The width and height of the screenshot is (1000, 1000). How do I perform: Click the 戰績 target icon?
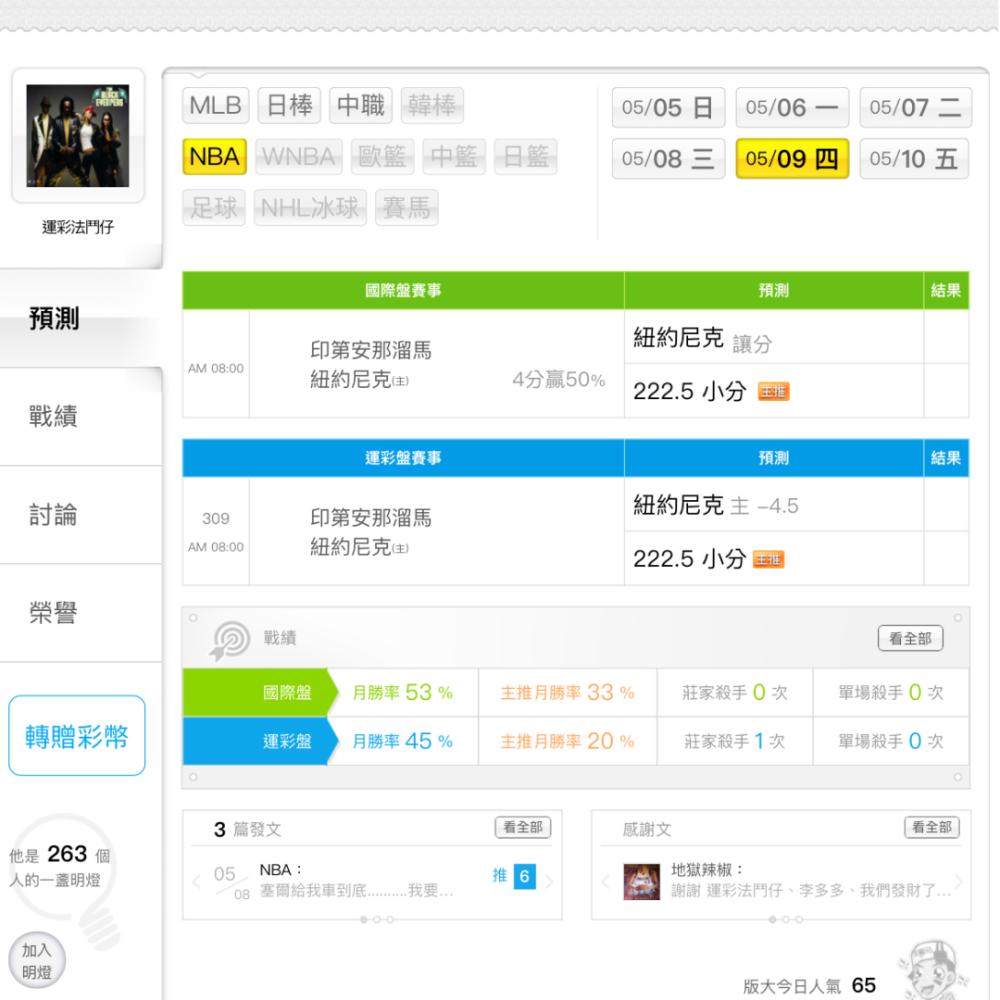click(x=230, y=640)
